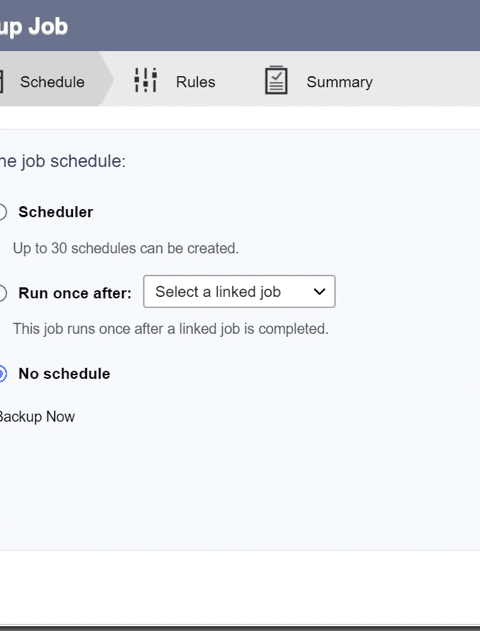The height and width of the screenshot is (631, 480).
Task: Select the Scheduler radio button
Action: tap(2, 212)
